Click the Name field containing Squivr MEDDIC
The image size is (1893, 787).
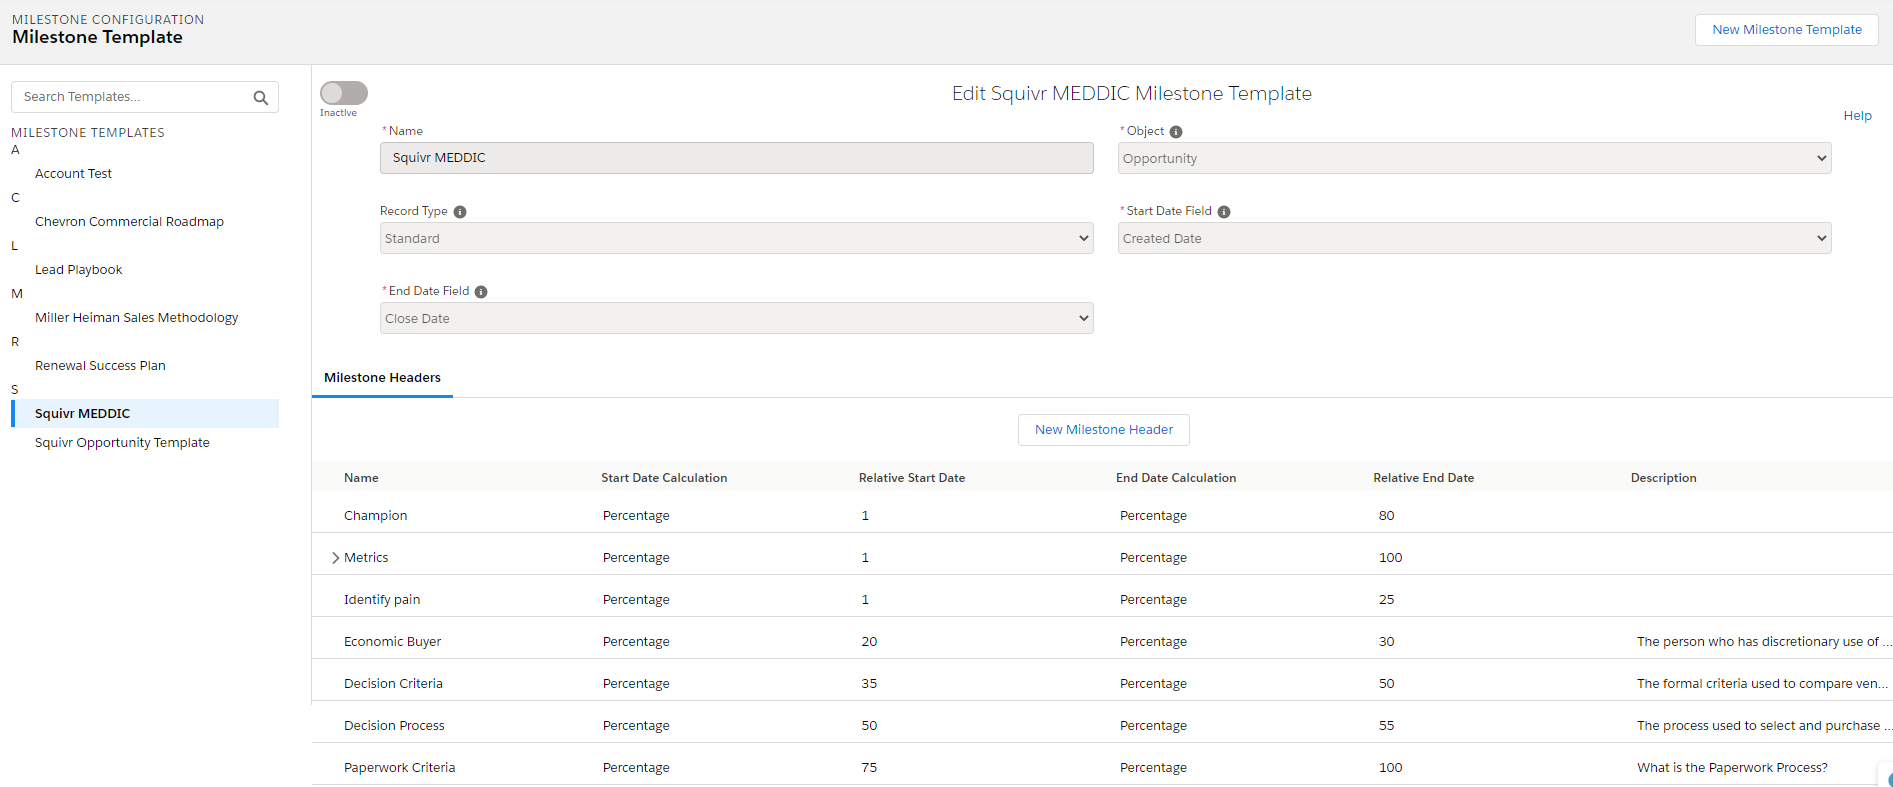tap(736, 158)
